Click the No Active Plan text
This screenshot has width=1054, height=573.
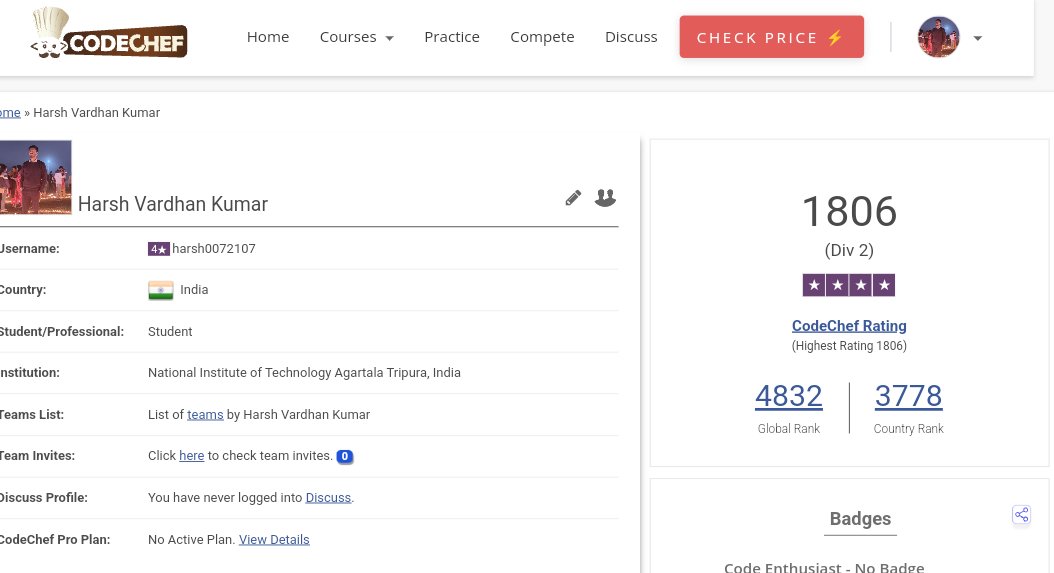(x=192, y=539)
